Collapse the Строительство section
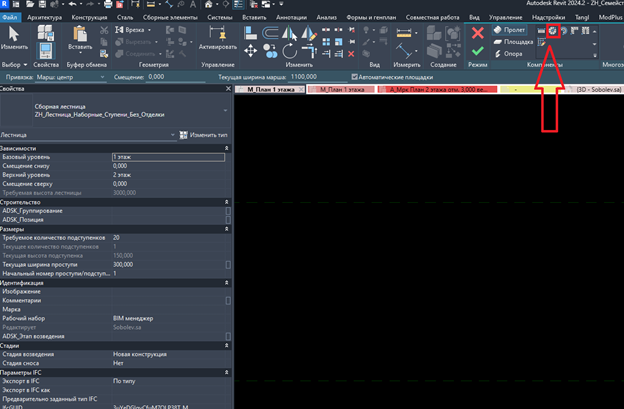 (226, 202)
